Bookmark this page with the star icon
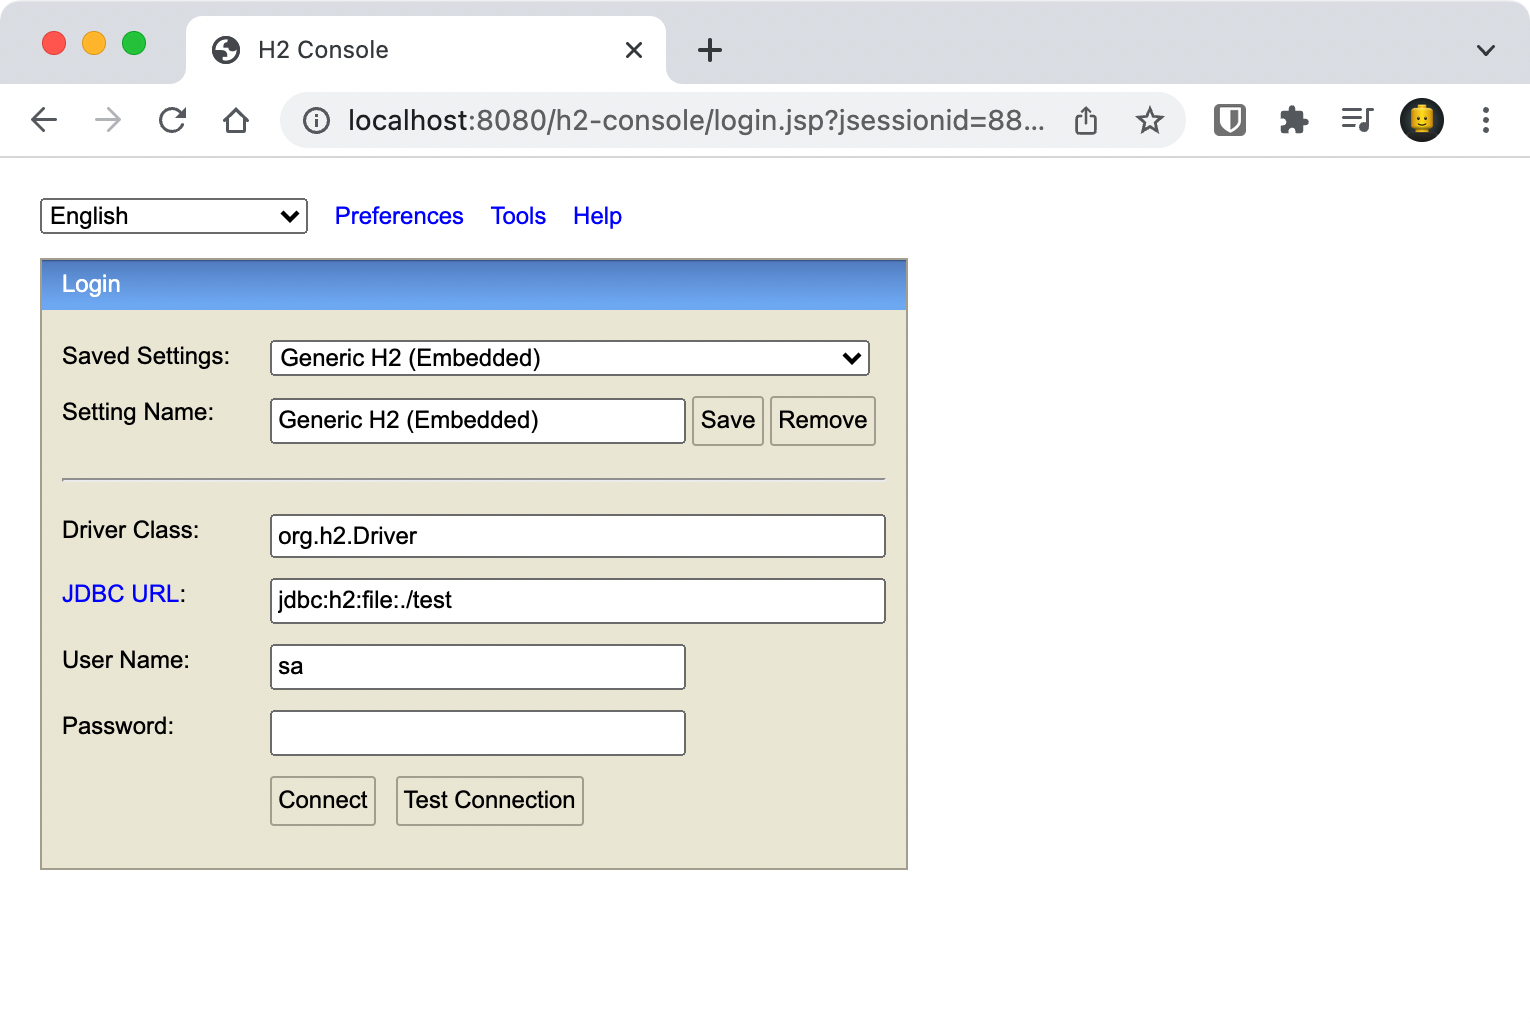 pyautogui.click(x=1149, y=121)
